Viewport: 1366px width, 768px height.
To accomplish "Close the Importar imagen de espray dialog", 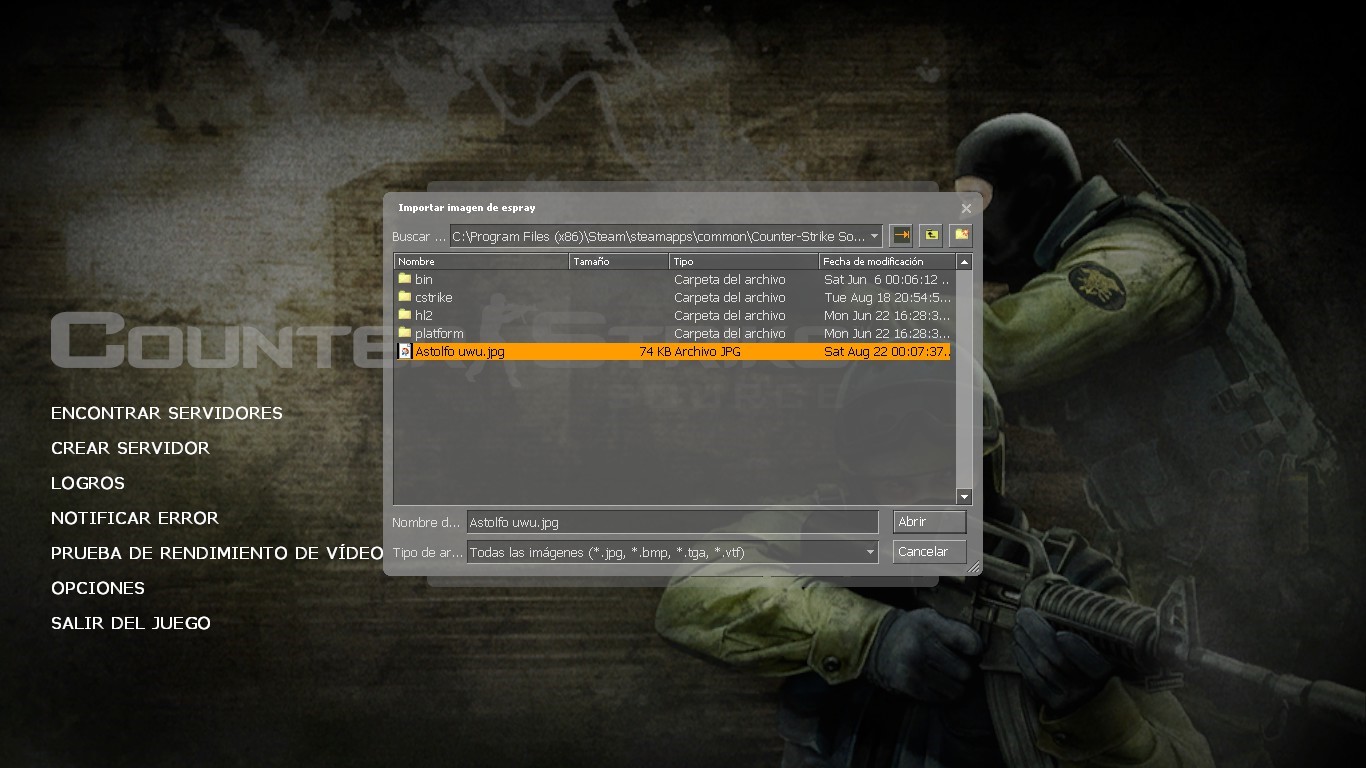I will pyautogui.click(x=966, y=208).
